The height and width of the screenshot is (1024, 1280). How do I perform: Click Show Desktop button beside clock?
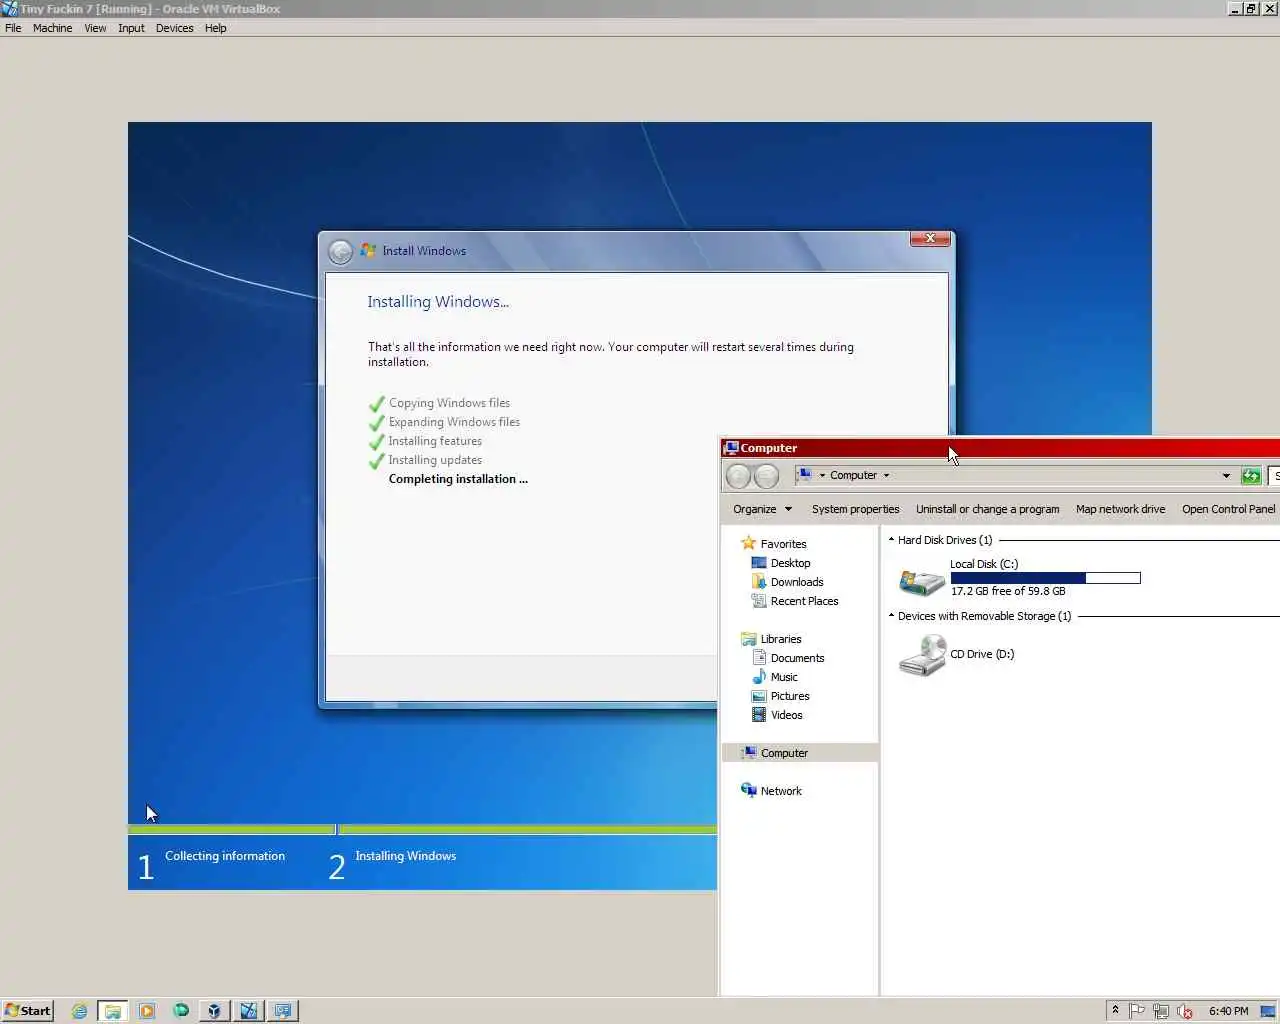(1268, 1011)
